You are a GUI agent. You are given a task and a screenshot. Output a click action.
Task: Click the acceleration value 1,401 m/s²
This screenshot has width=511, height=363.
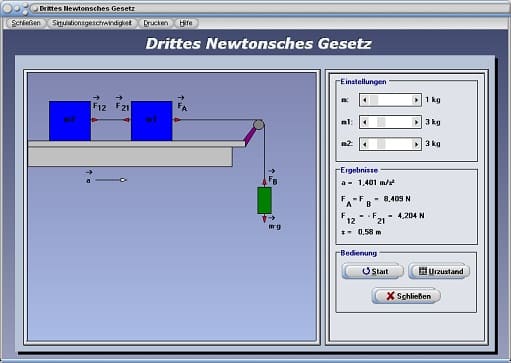376,183
